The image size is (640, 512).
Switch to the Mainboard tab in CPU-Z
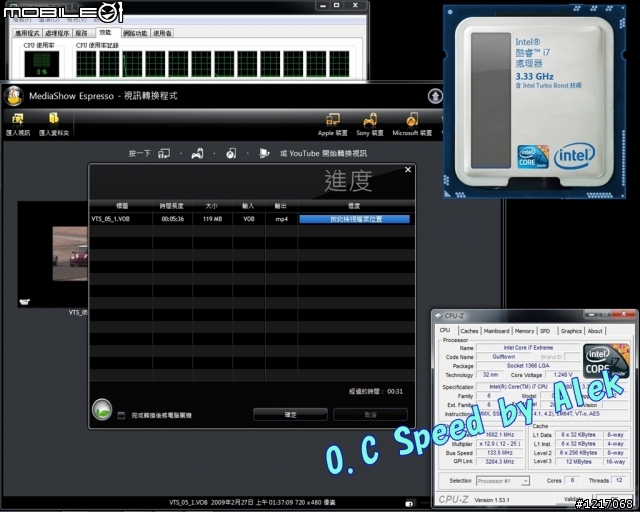[496, 331]
